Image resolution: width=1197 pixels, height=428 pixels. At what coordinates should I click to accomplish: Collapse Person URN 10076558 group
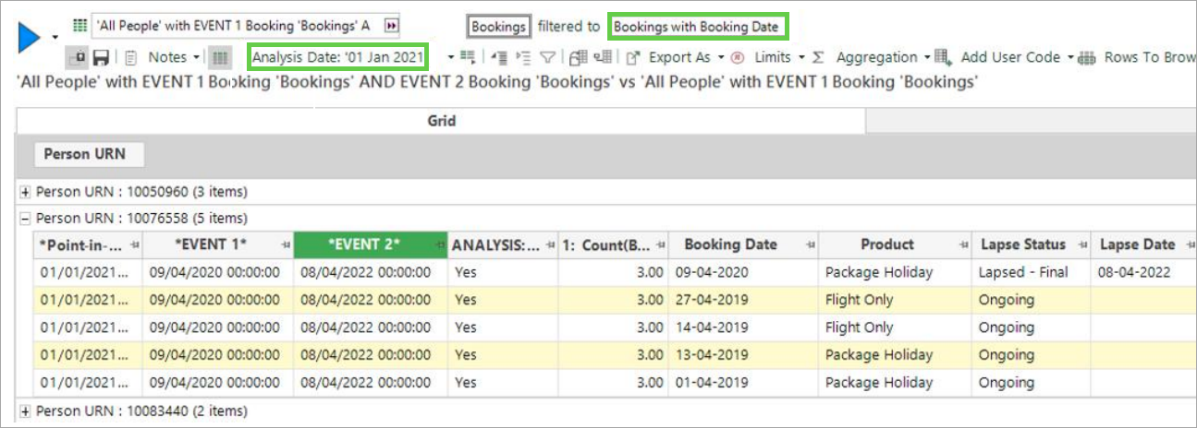tap(25, 218)
